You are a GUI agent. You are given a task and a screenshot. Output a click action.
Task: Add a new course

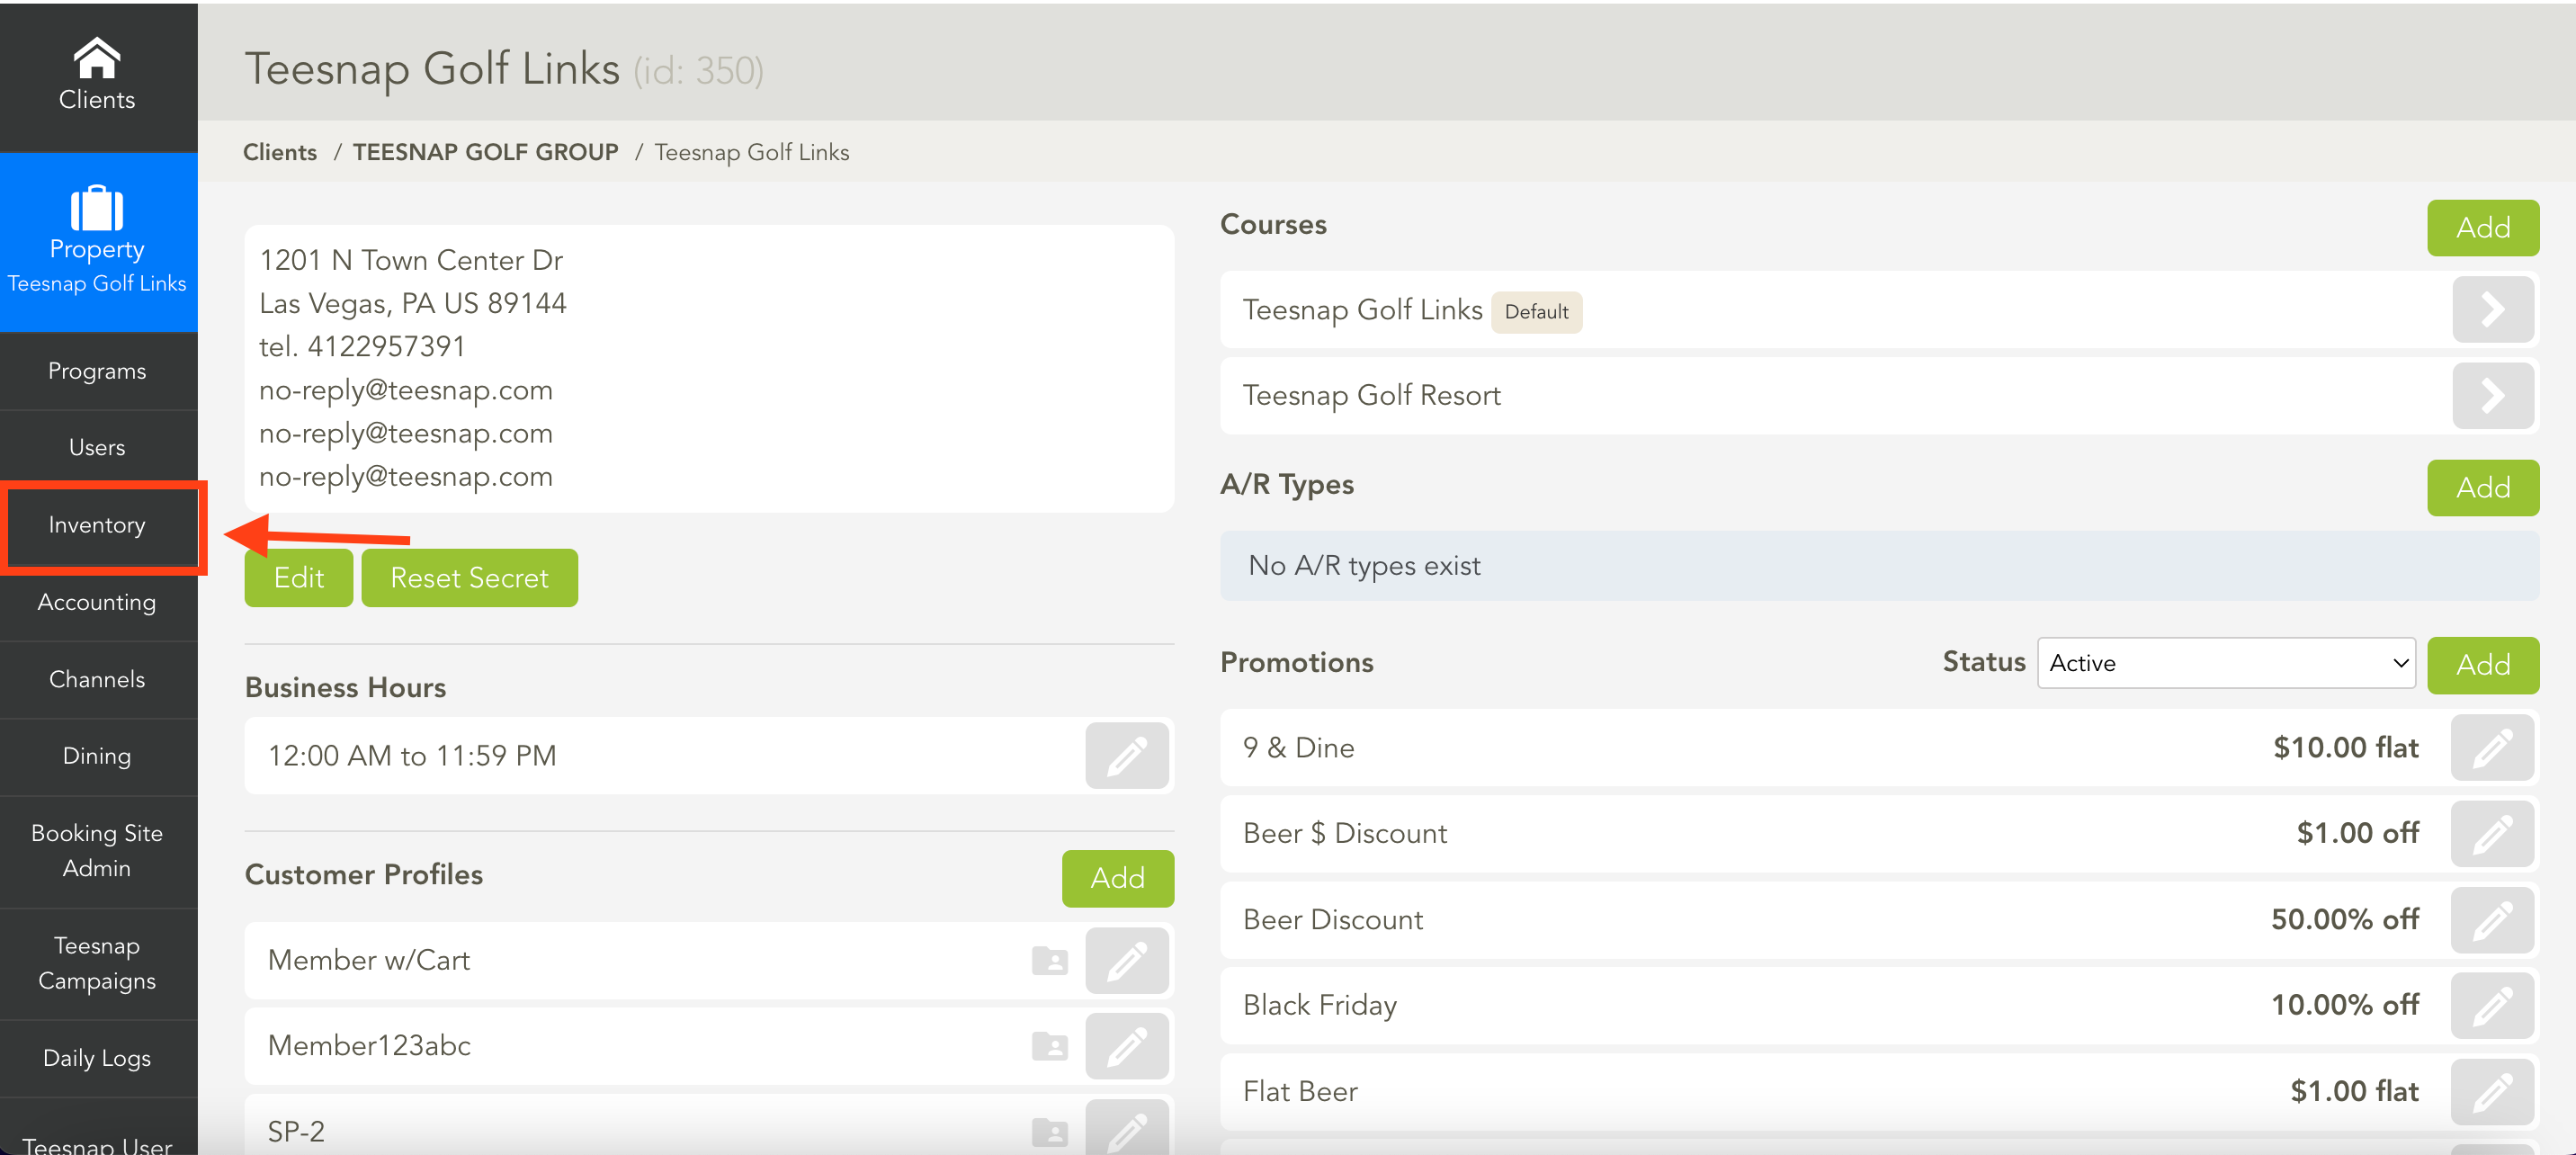point(2482,228)
